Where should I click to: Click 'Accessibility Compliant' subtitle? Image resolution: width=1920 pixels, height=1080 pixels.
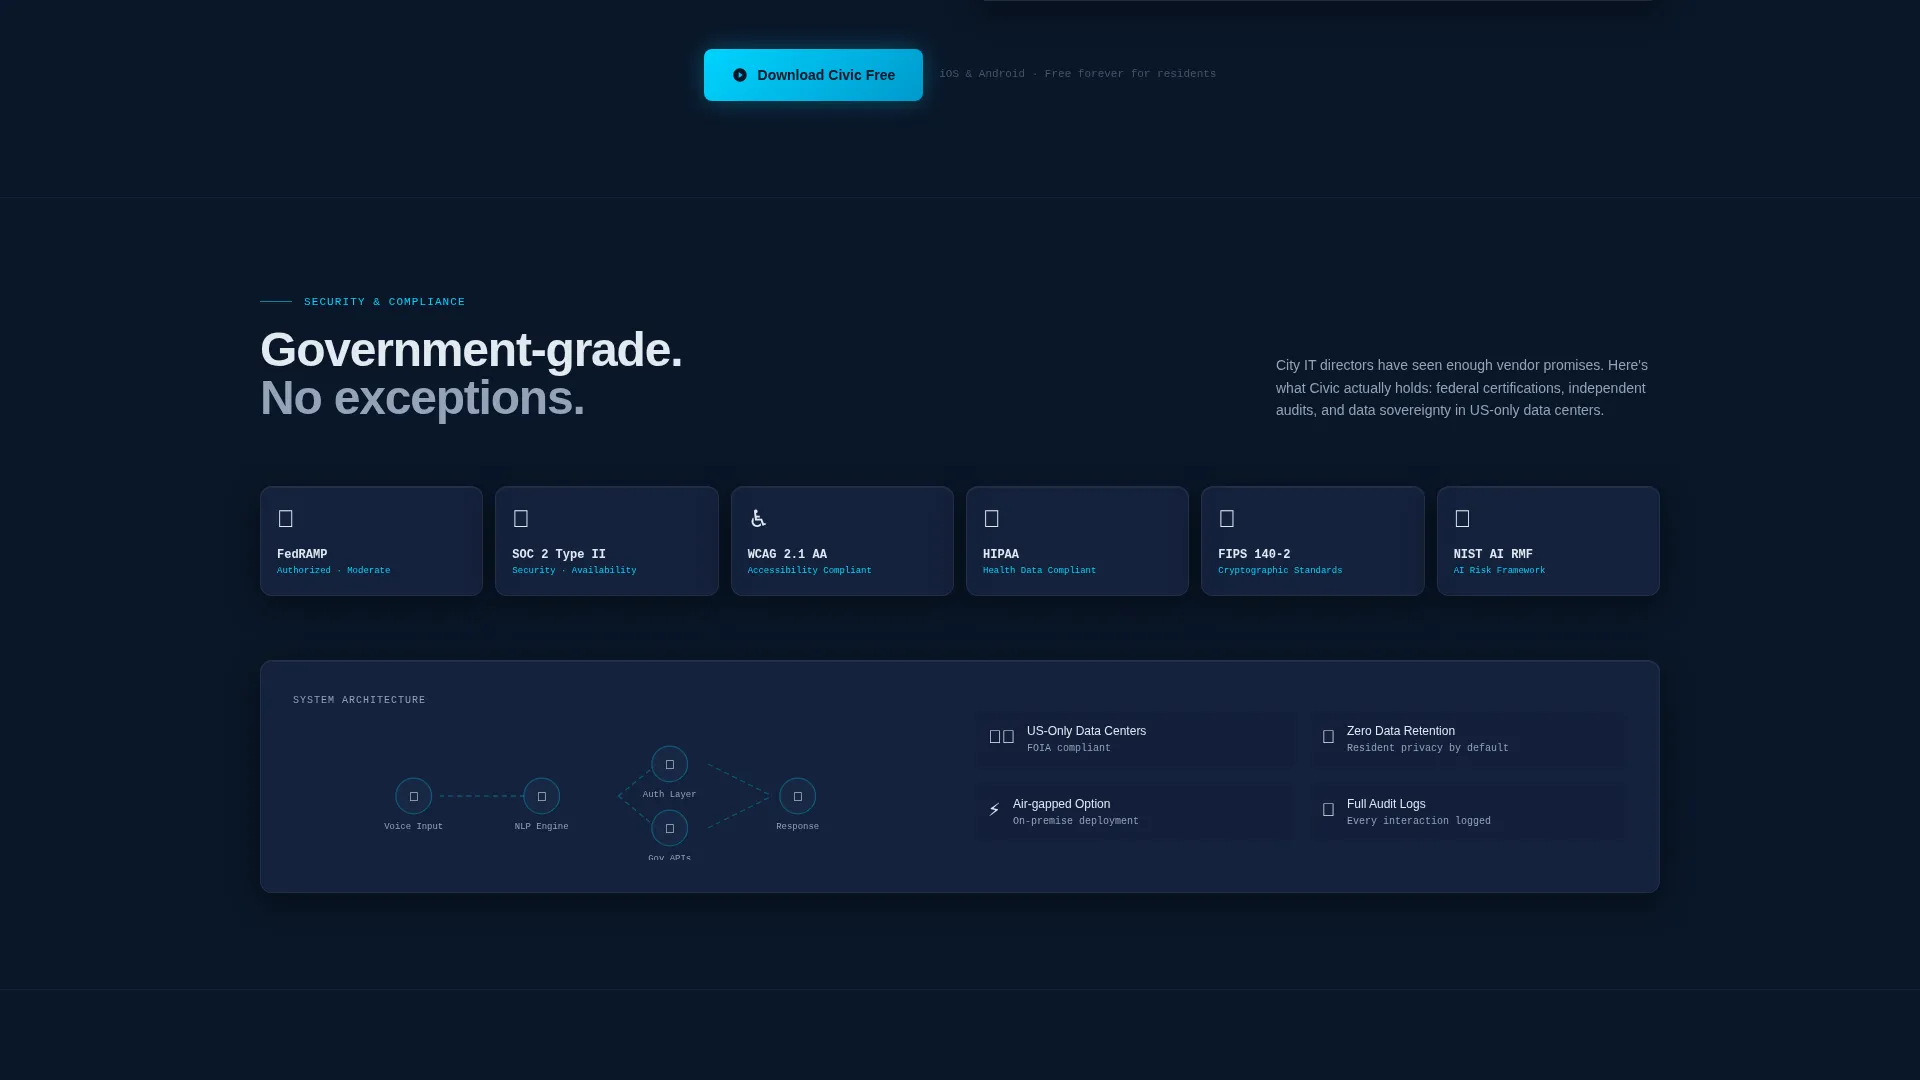point(810,571)
